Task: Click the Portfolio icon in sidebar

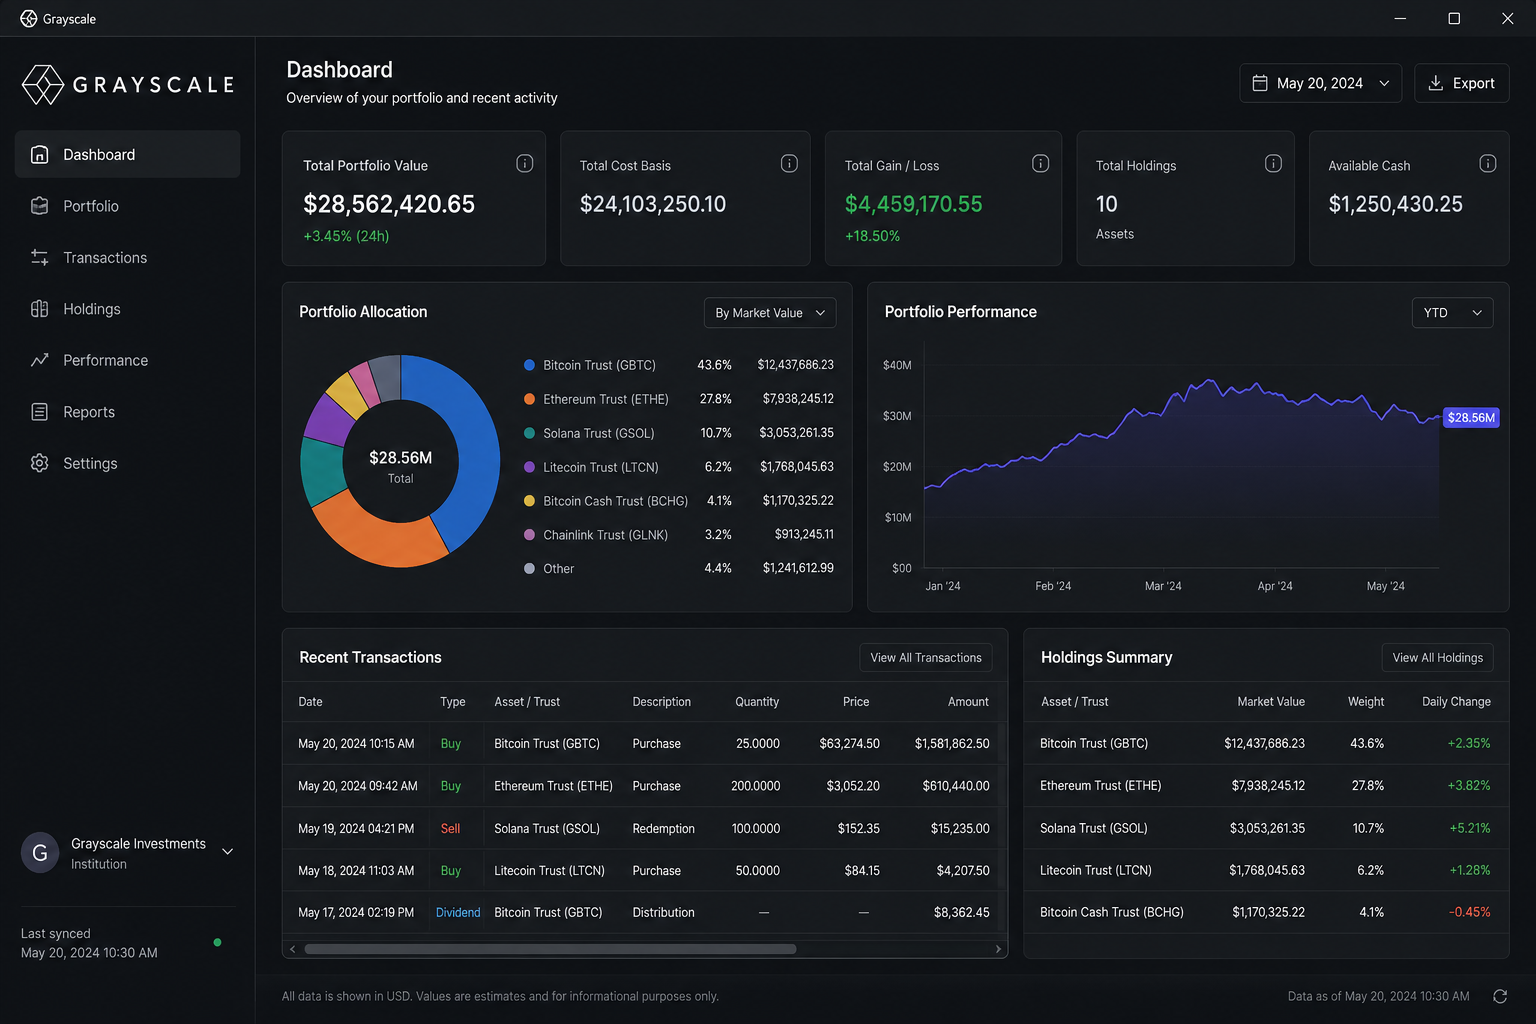Action: pos(40,206)
